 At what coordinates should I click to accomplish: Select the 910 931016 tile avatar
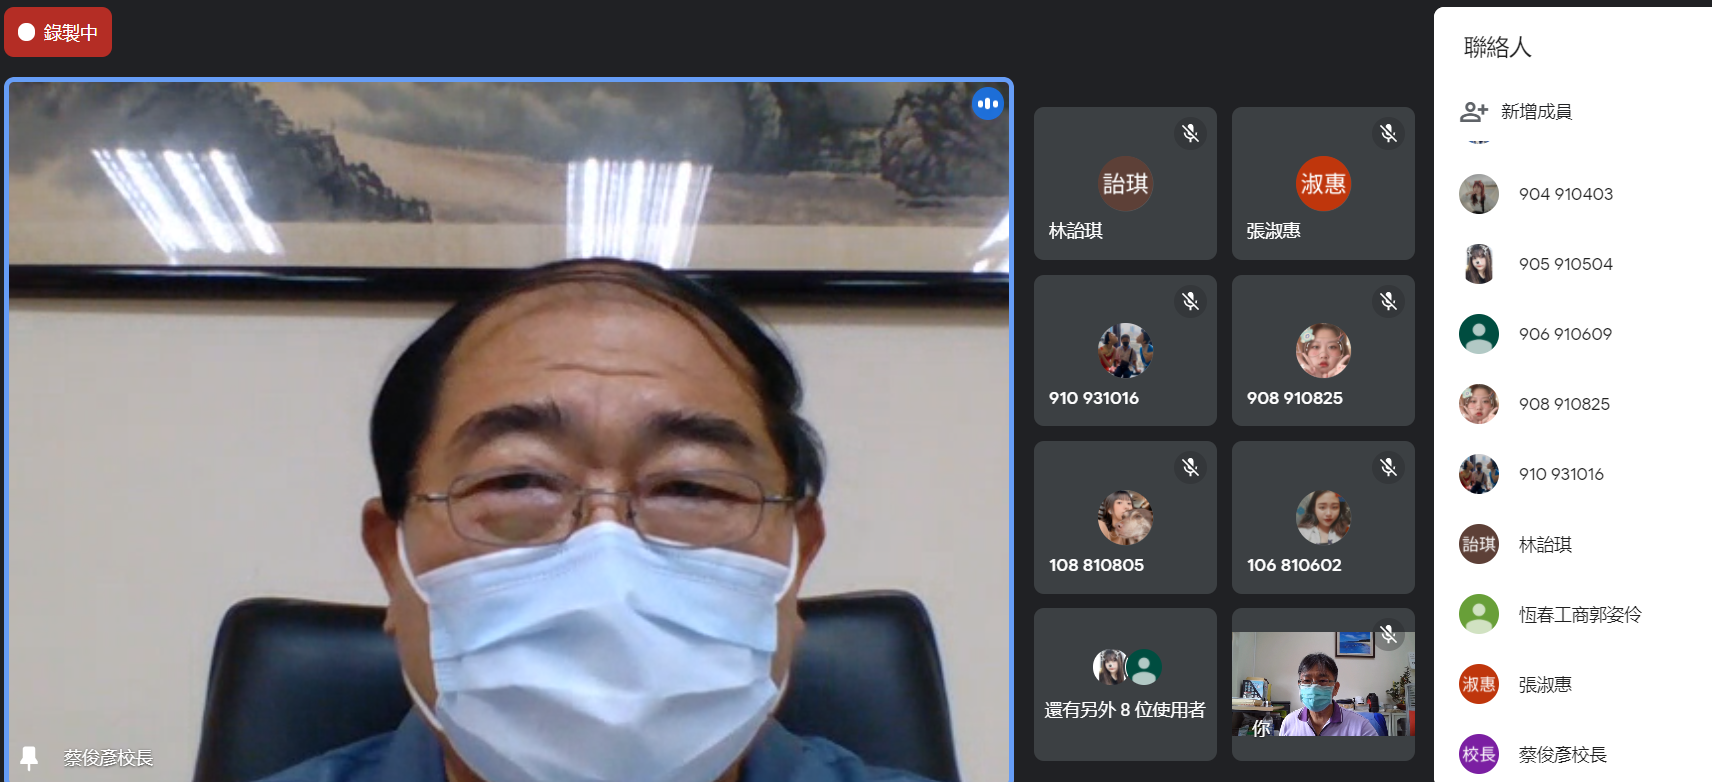point(1125,350)
